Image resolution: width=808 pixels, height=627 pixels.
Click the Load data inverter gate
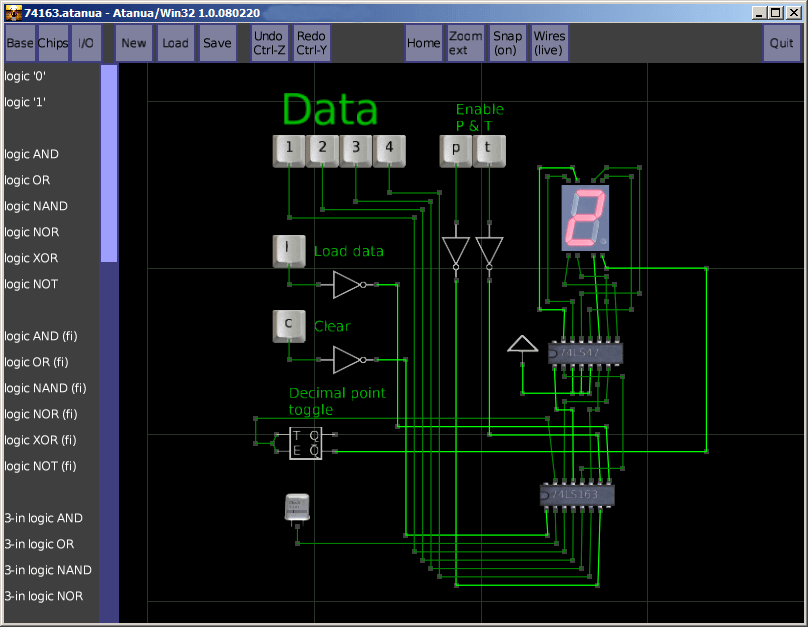348,285
